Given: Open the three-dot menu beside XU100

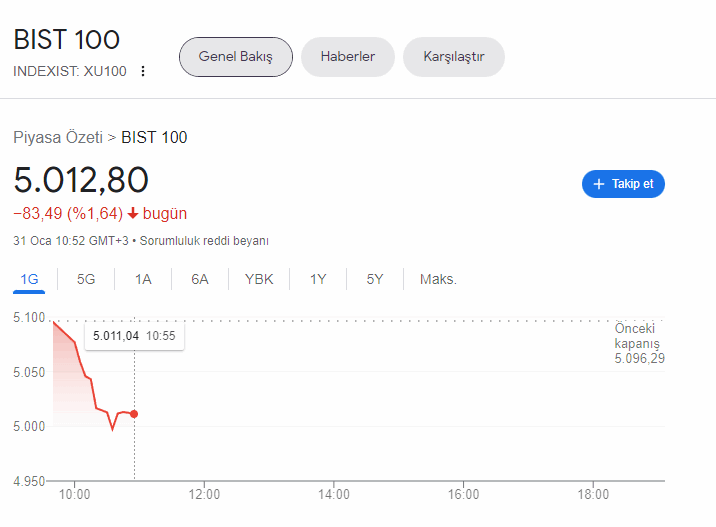Looking at the screenshot, I should pos(143,71).
